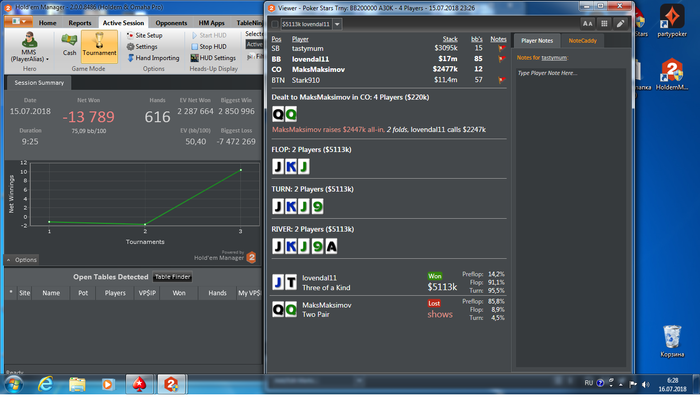This screenshot has width=700, height=419.
Task: Sort open tables by Won column
Action: pyautogui.click(x=179, y=293)
